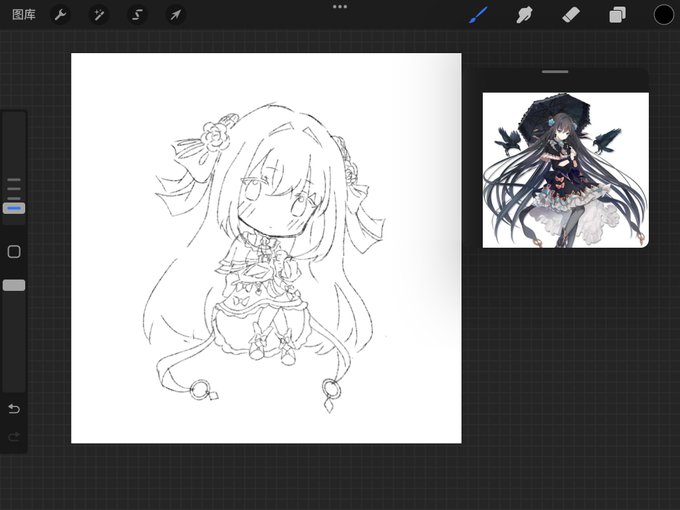The height and width of the screenshot is (510, 680).
Task: Tap the square modify button in sidebar
Action: click(14, 252)
